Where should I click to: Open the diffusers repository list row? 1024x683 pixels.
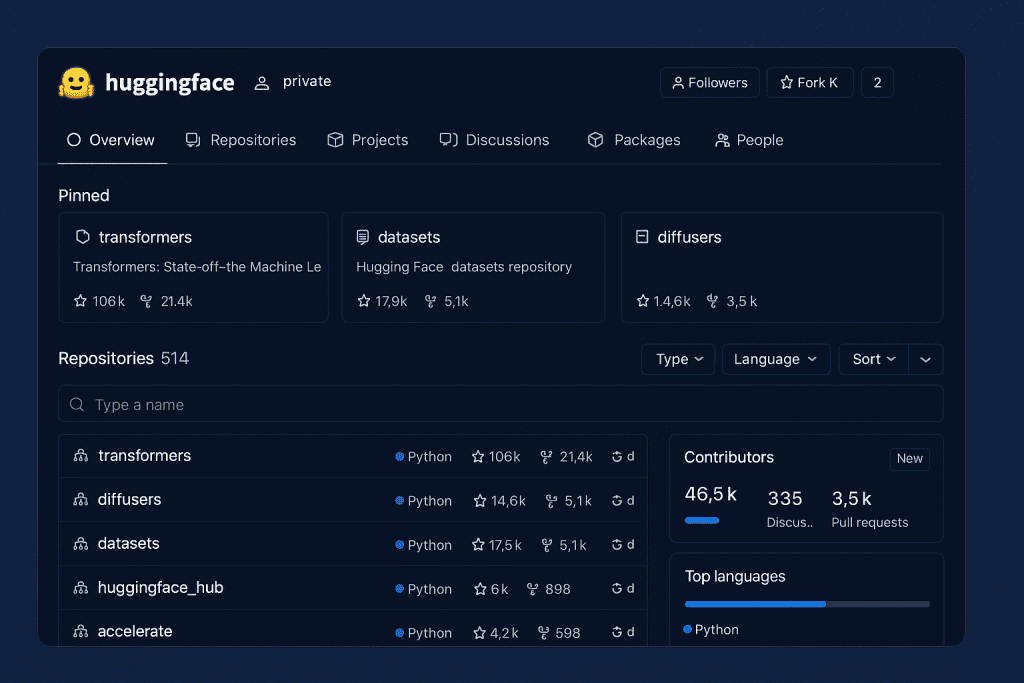point(353,500)
